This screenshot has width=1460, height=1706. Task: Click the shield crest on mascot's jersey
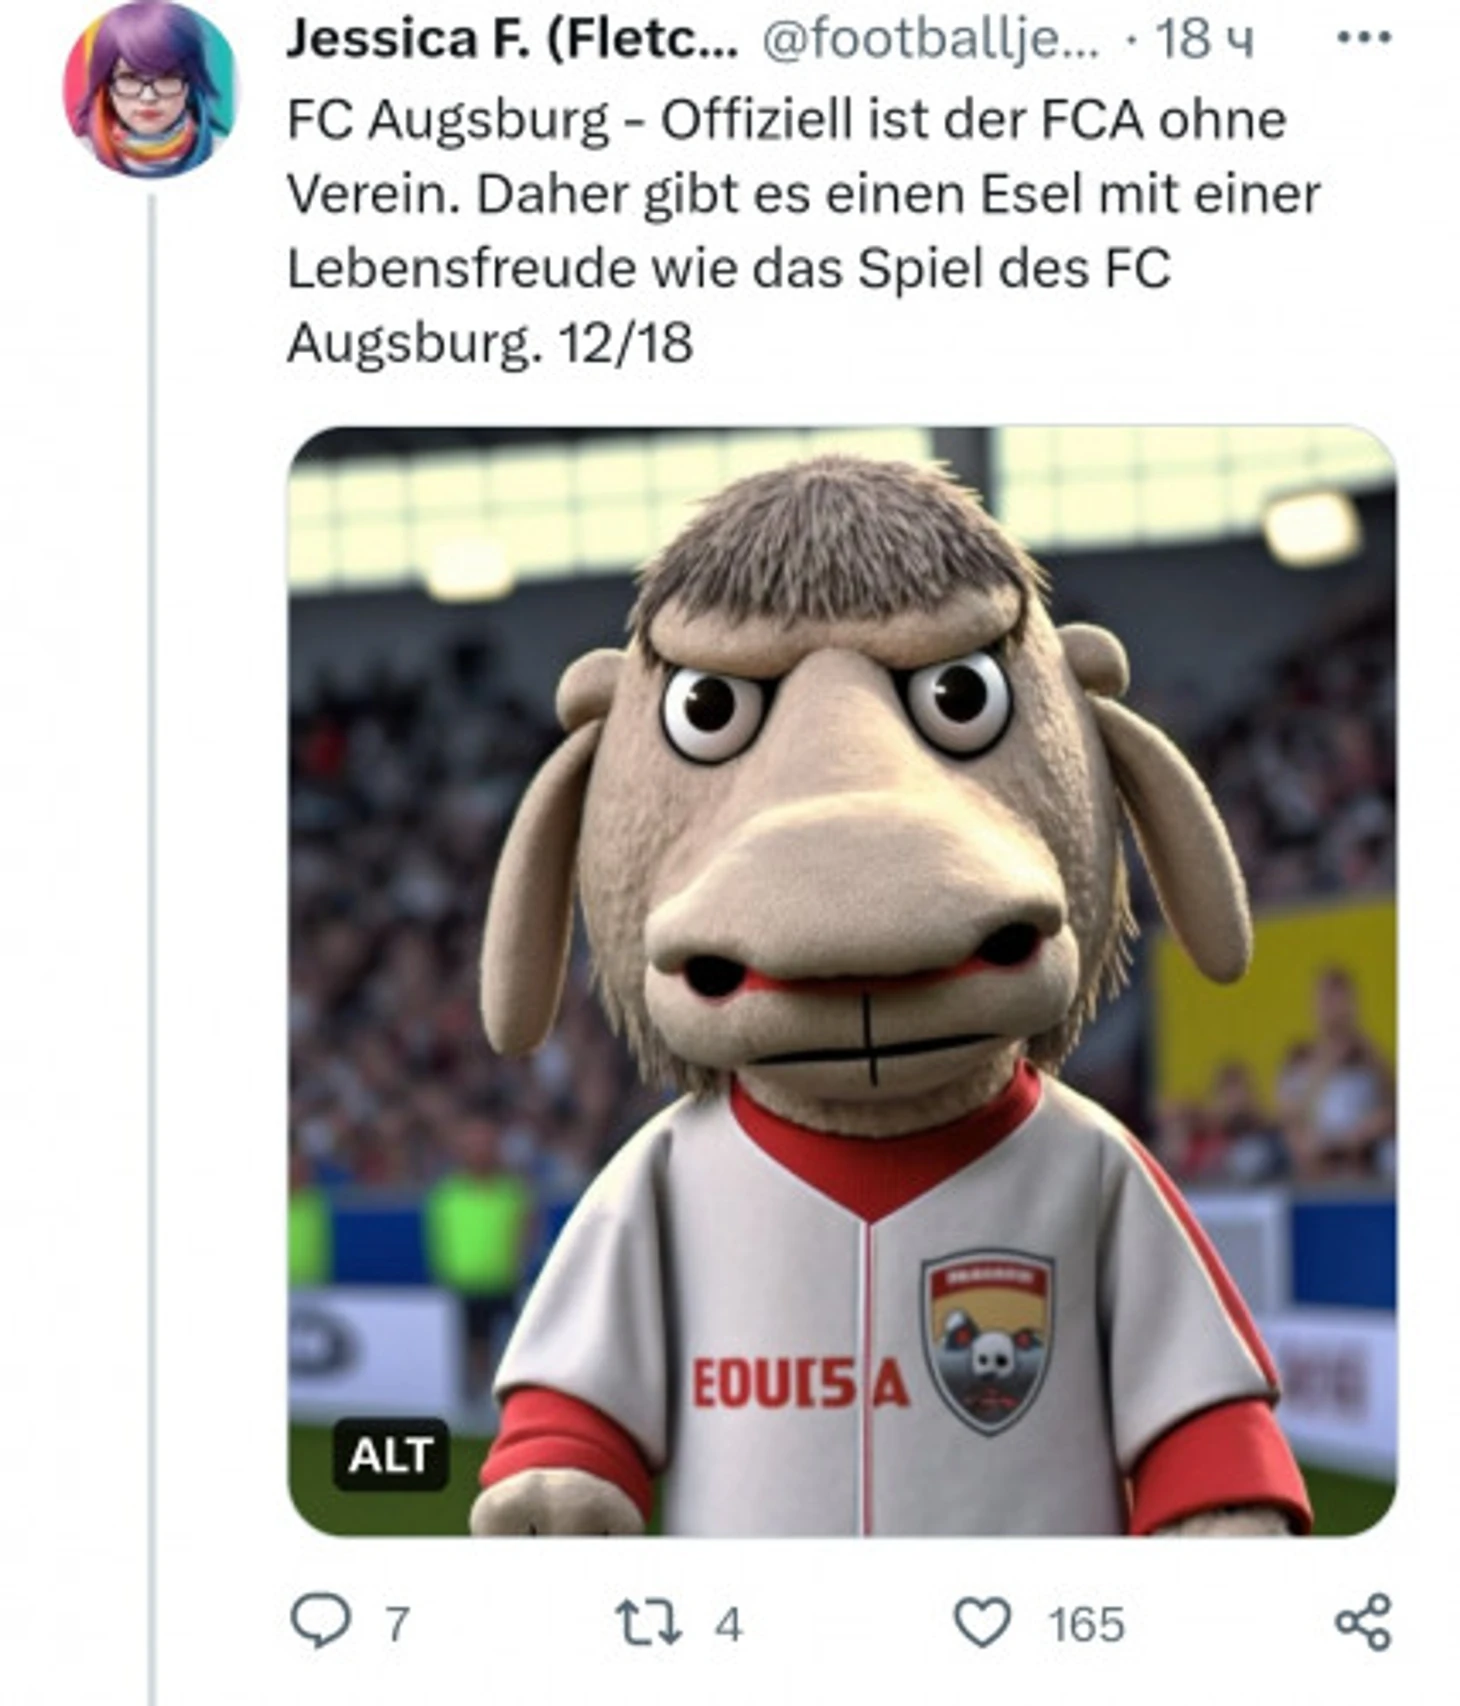click(x=987, y=1342)
